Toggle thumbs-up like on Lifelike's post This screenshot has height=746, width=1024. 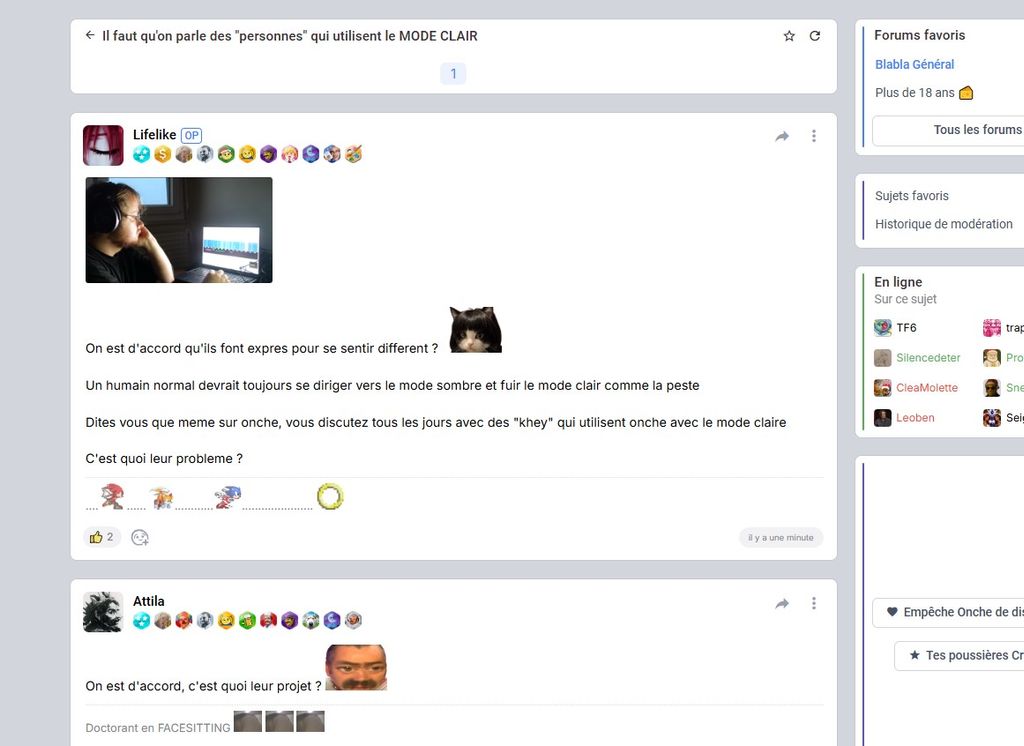click(103, 537)
